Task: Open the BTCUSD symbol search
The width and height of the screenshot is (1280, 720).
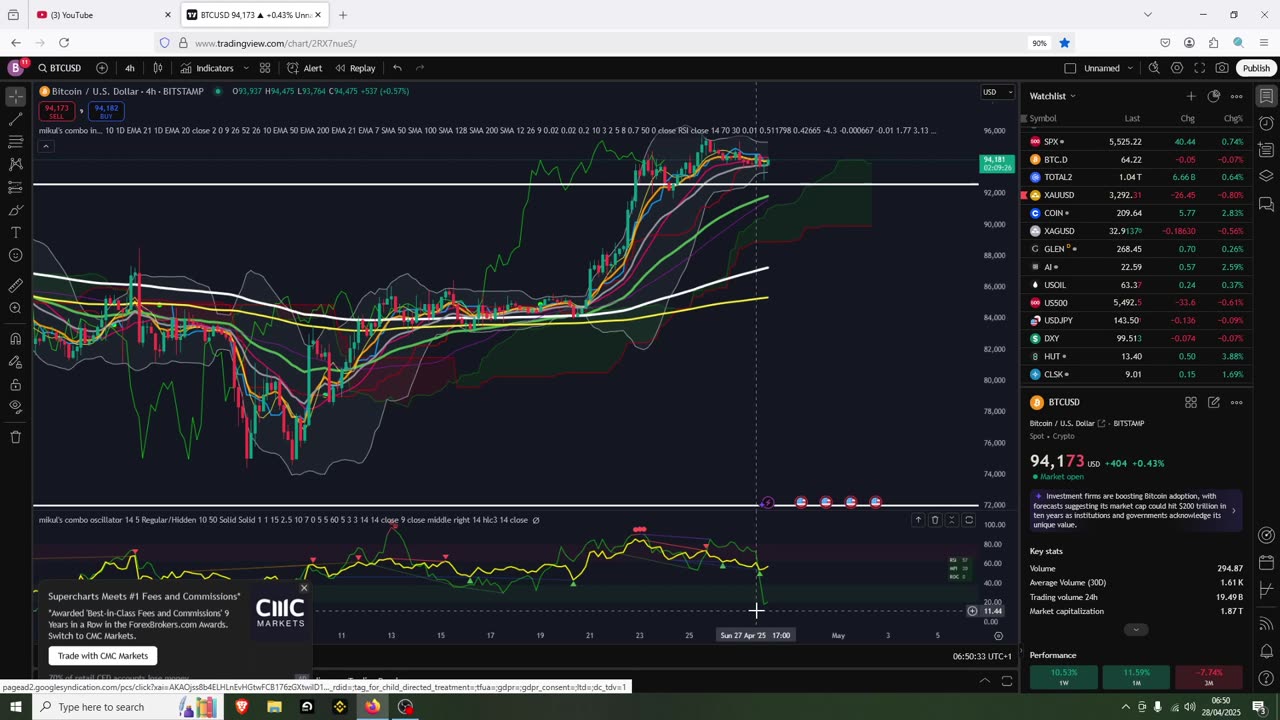Action: coord(60,68)
